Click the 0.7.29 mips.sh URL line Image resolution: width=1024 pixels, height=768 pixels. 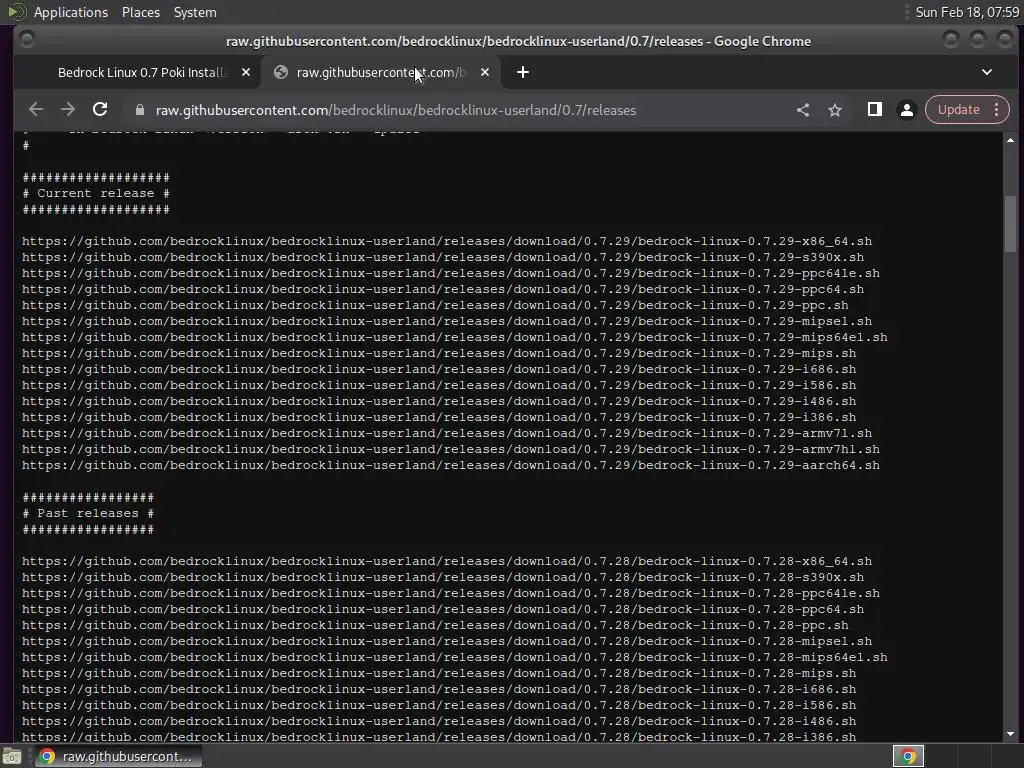pyautogui.click(x=439, y=353)
